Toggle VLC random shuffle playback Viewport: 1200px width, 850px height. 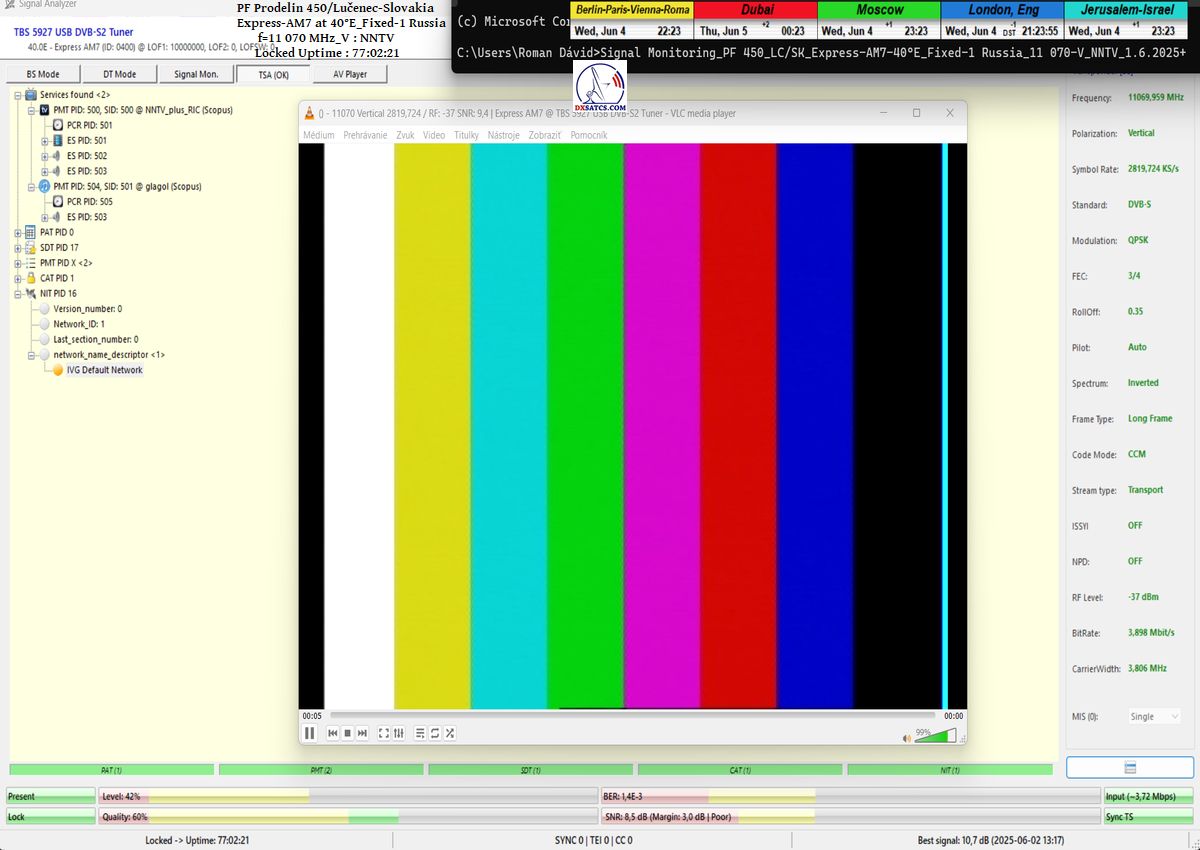[450, 733]
